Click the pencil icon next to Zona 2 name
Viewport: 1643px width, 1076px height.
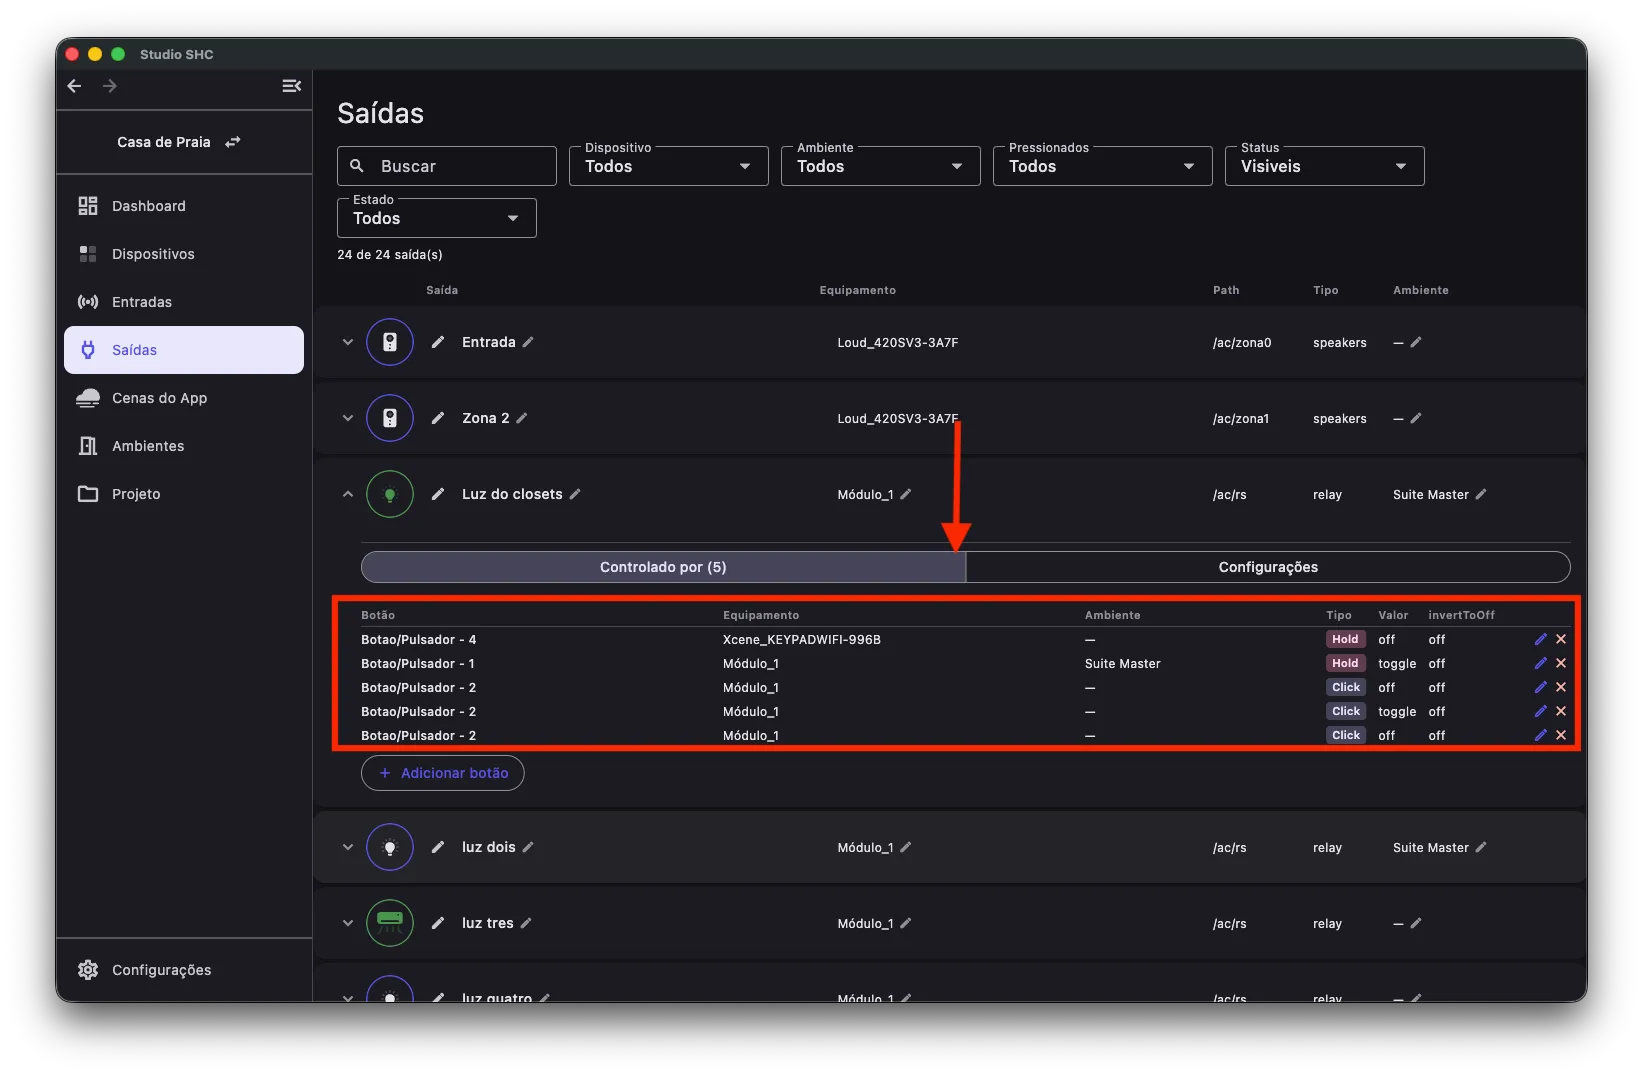522,418
